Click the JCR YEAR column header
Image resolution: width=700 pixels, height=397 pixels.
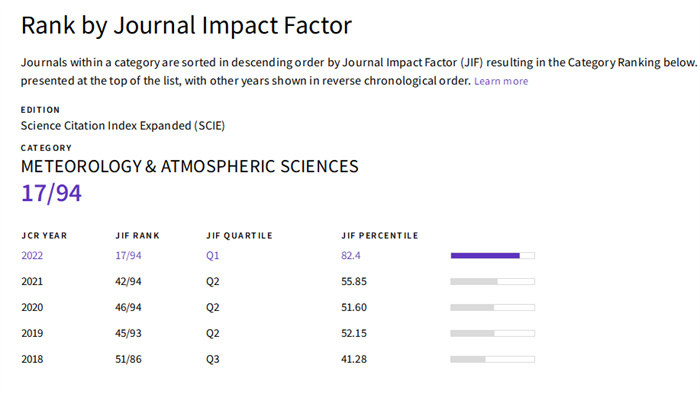pyautogui.click(x=44, y=235)
